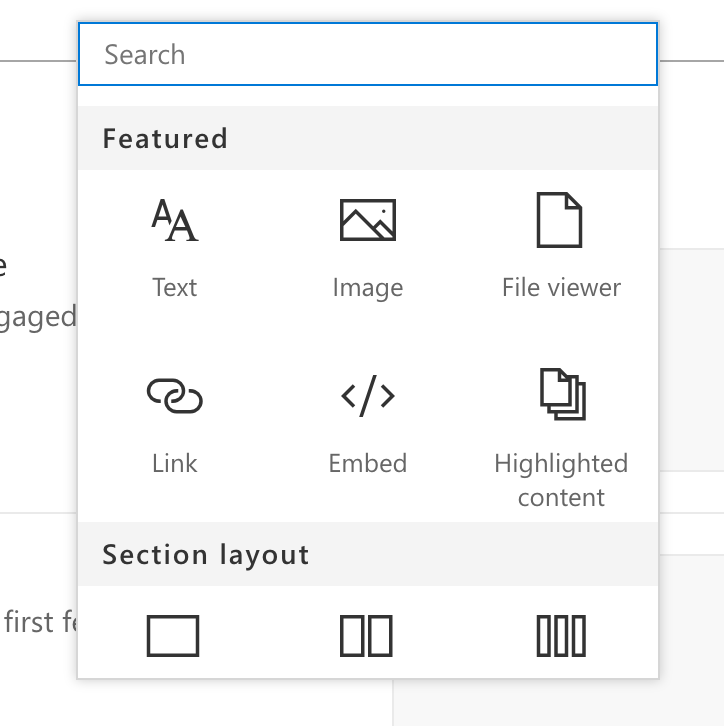Image resolution: width=724 pixels, height=726 pixels.
Task: Click the Featured group header
Action: (166, 138)
